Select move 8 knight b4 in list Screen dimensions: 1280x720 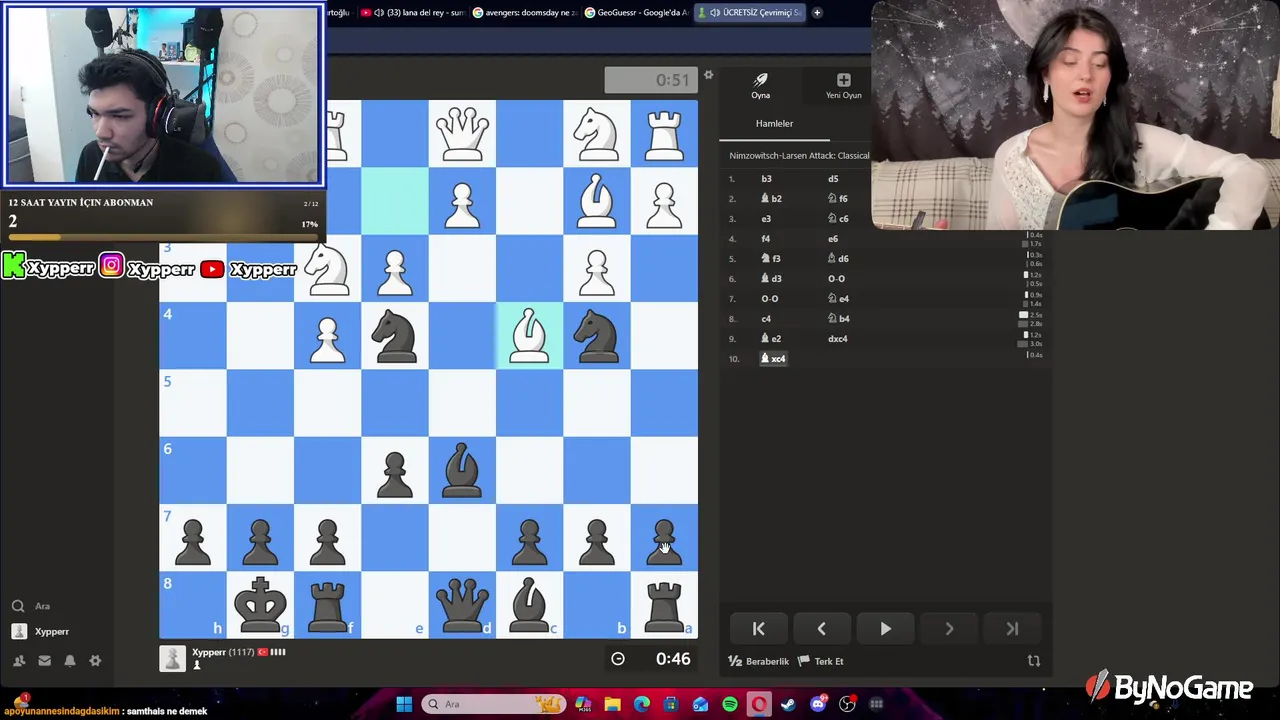tap(838, 318)
